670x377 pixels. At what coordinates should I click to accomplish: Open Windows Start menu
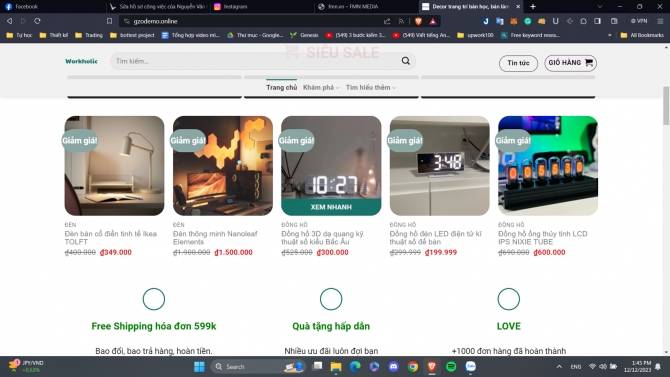pos(199,367)
